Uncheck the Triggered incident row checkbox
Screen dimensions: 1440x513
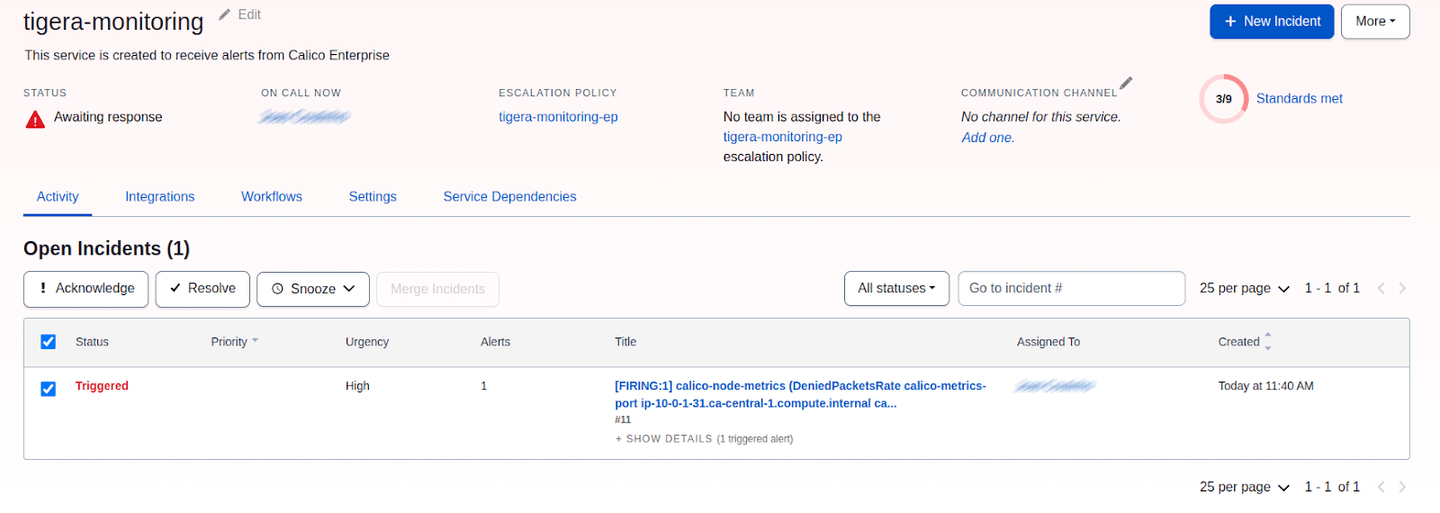point(48,388)
